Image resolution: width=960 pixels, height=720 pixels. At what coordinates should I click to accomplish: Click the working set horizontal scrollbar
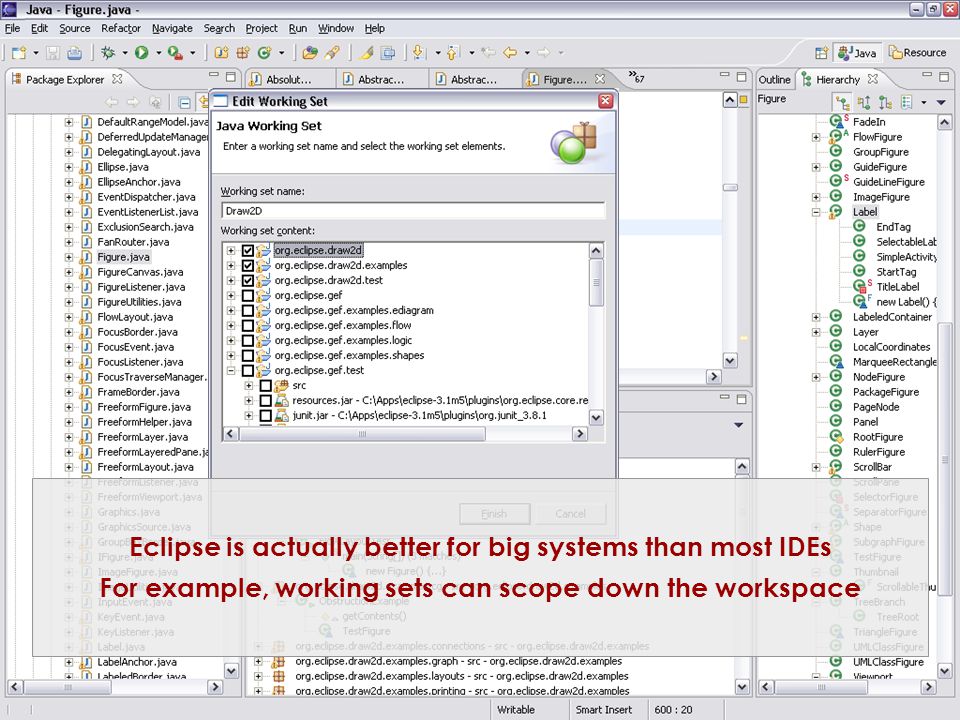pyautogui.click(x=362, y=434)
